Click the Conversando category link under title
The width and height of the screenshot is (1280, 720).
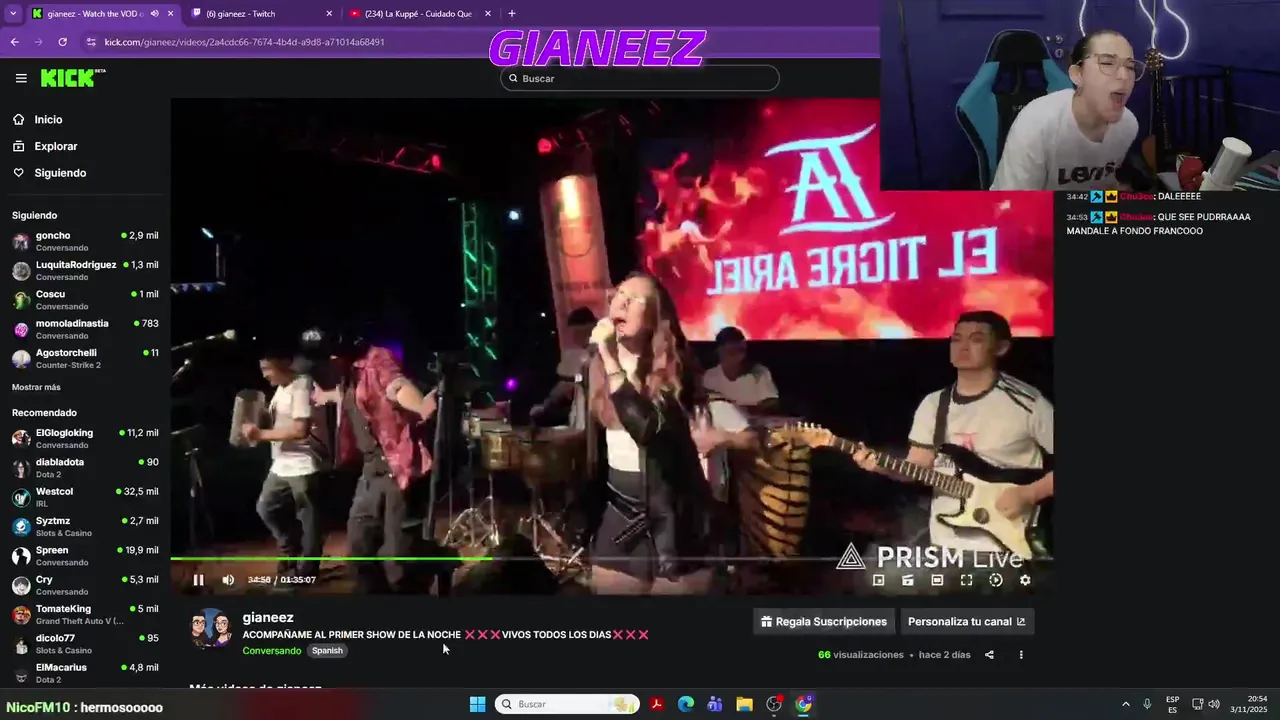click(x=271, y=651)
